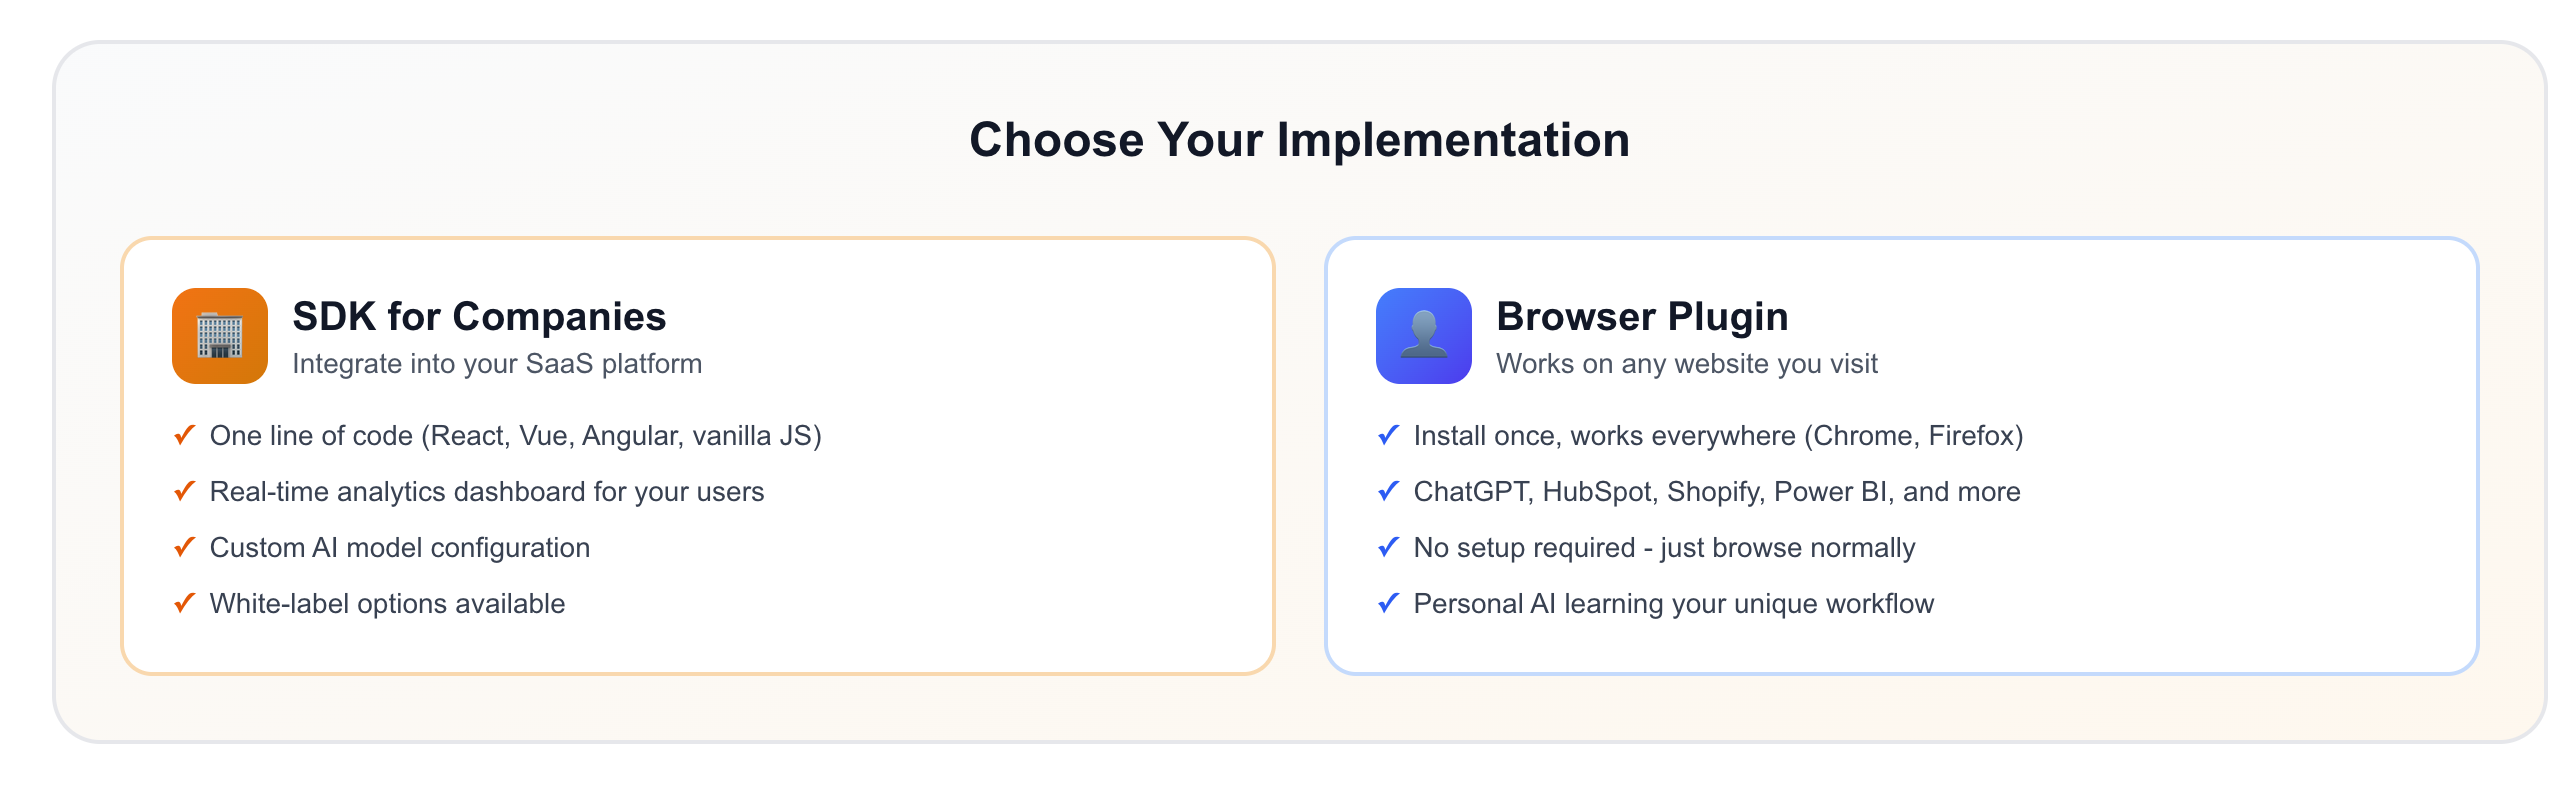This screenshot has width=2564, height=788.
Task: Click the orange checkmark beside One line of code
Action: [185, 435]
